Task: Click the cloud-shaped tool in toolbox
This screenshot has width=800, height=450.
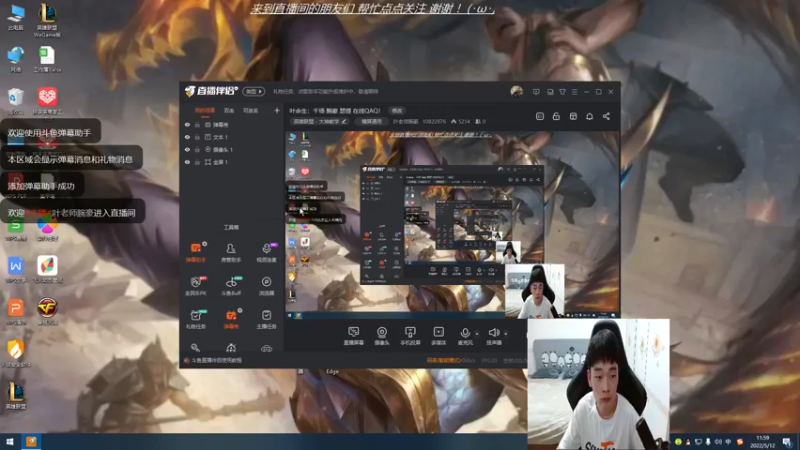Action: click(x=266, y=348)
